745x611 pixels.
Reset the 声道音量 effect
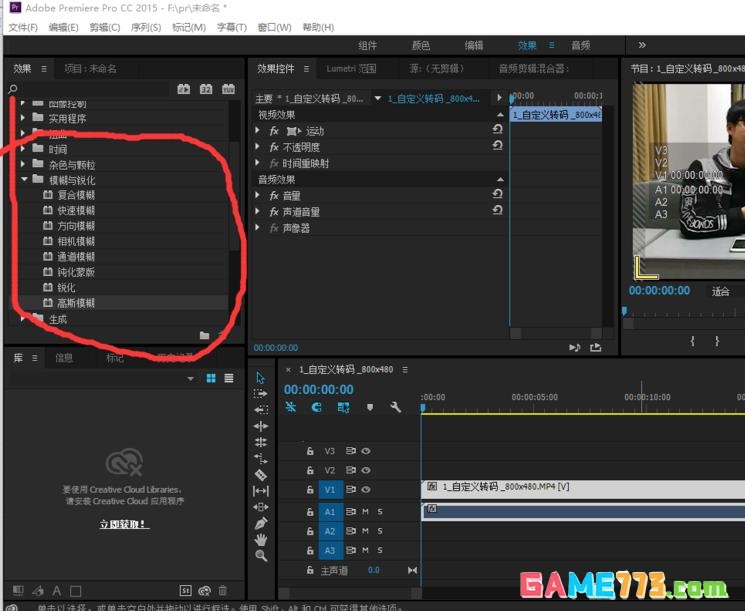coord(497,210)
